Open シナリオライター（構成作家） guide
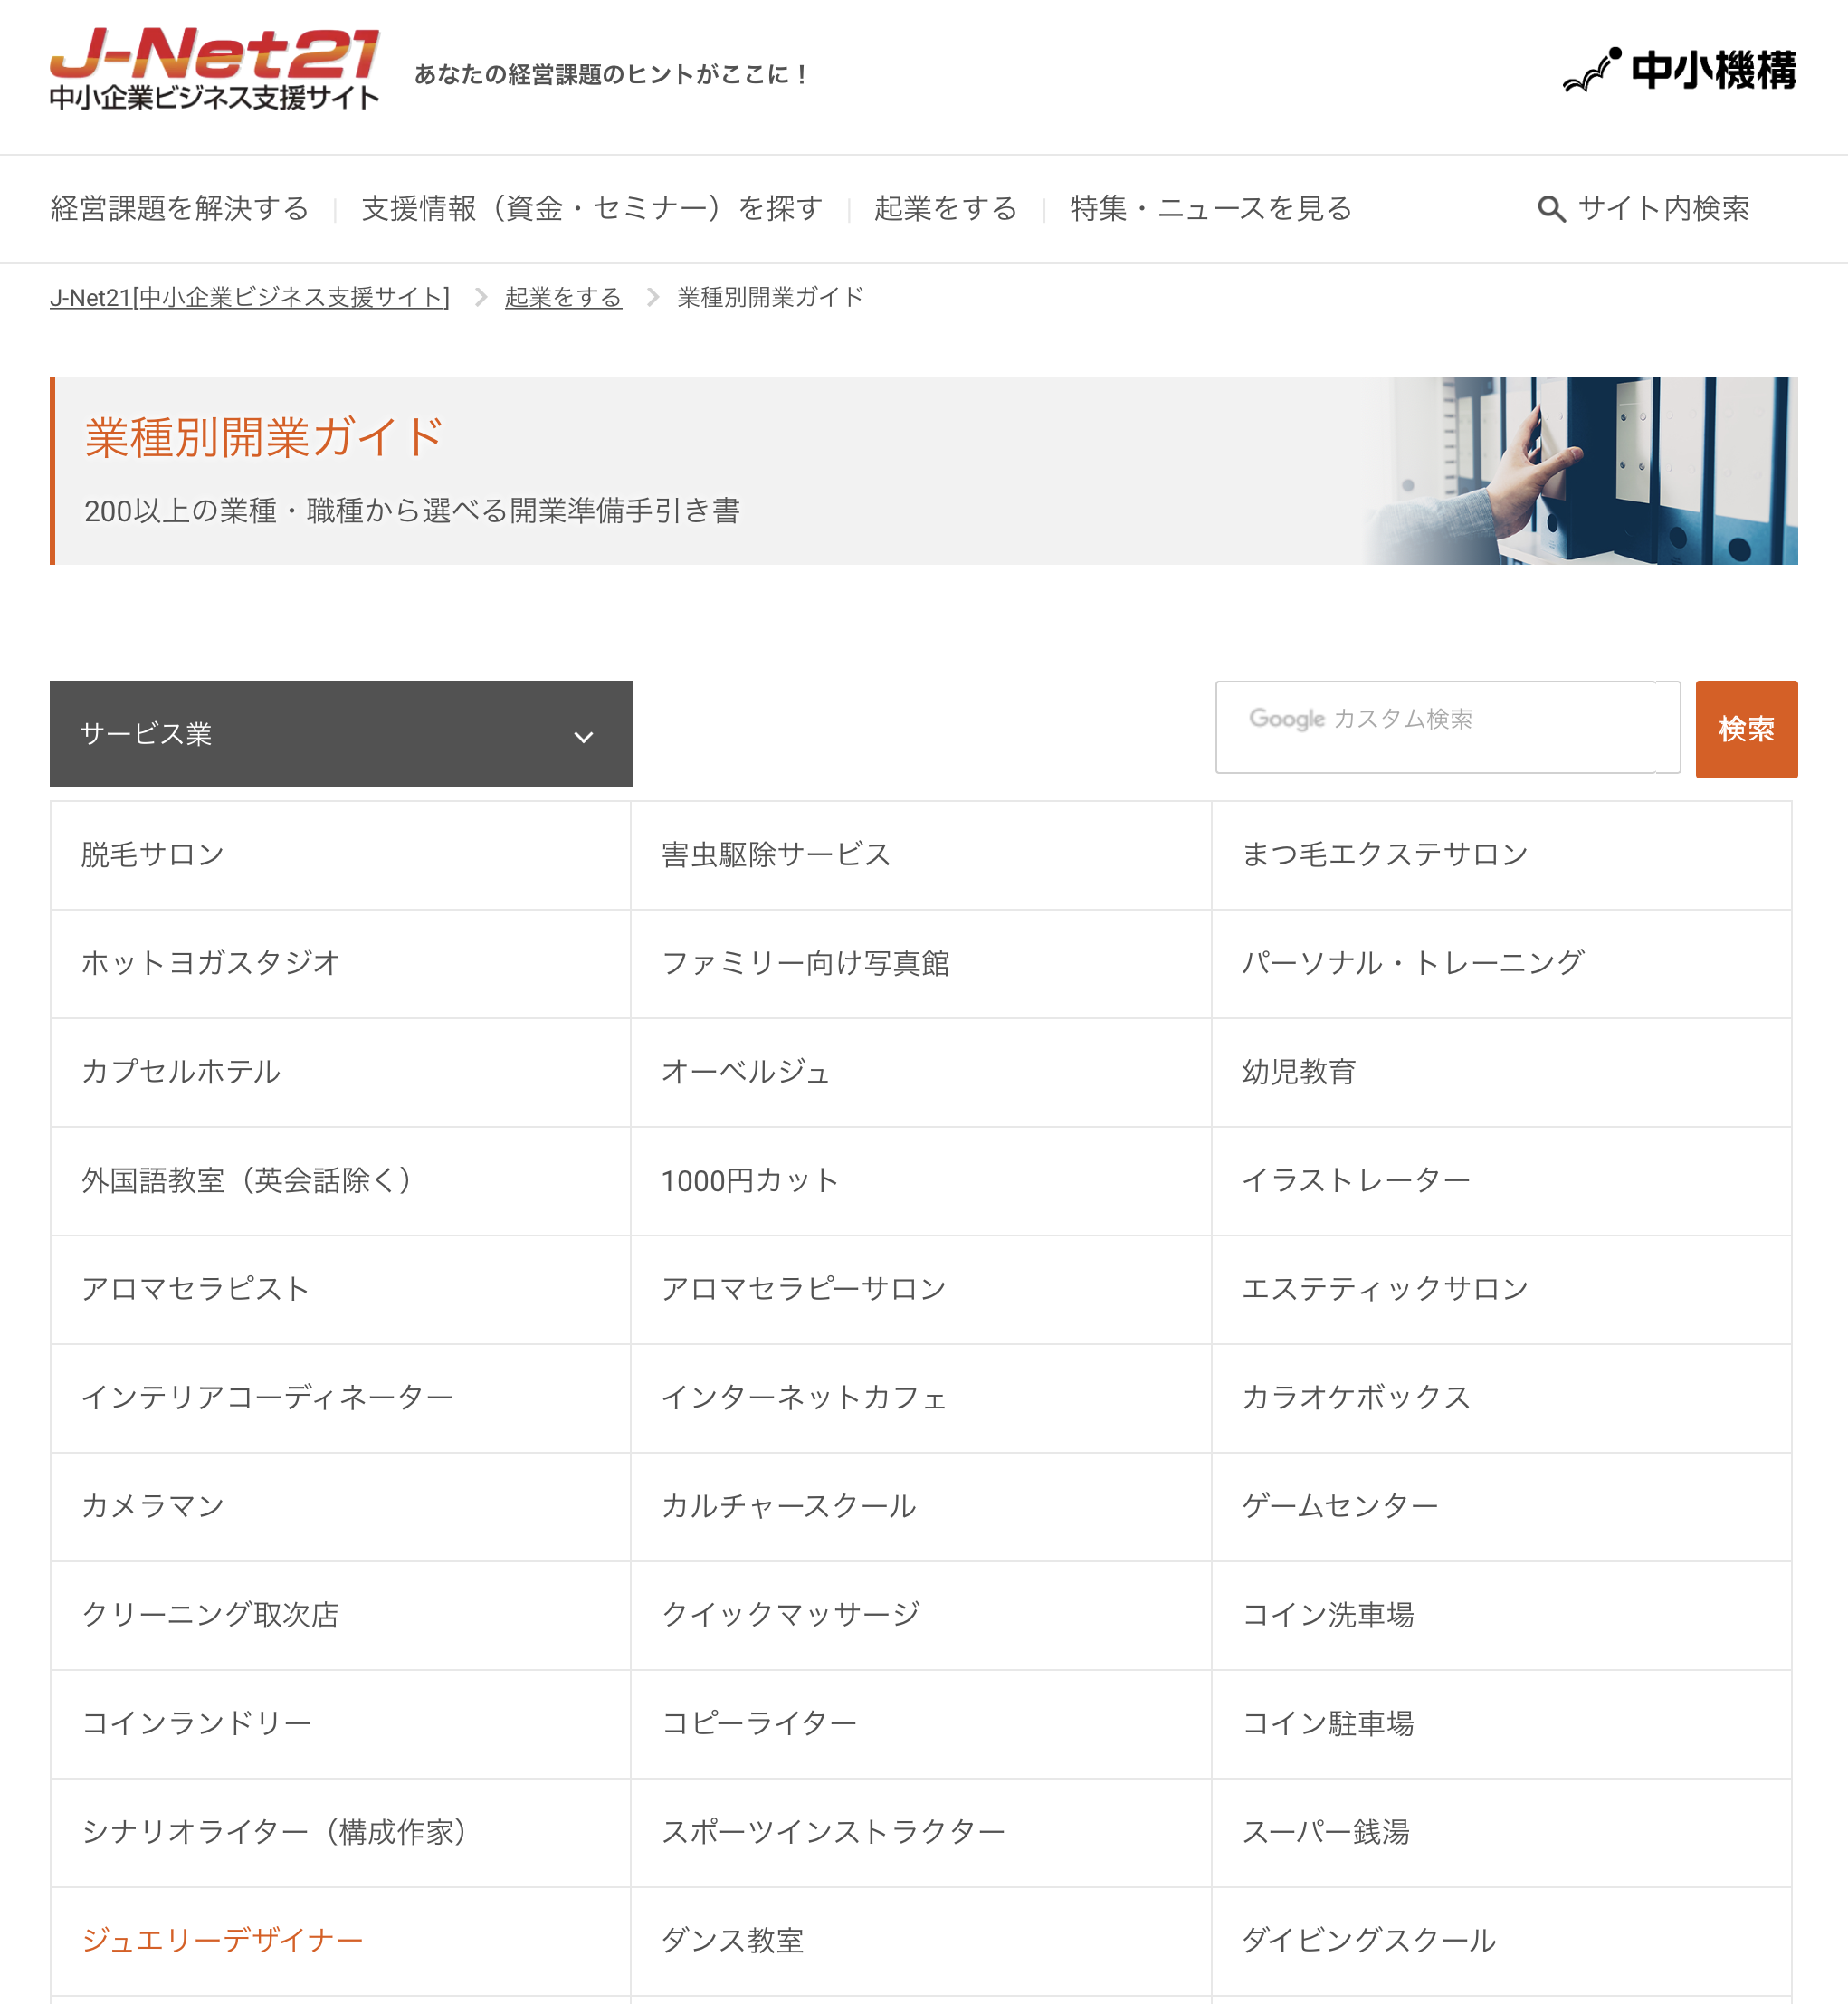The width and height of the screenshot is (1848, 2004). pyautogui.click(x=341, y=1832)
